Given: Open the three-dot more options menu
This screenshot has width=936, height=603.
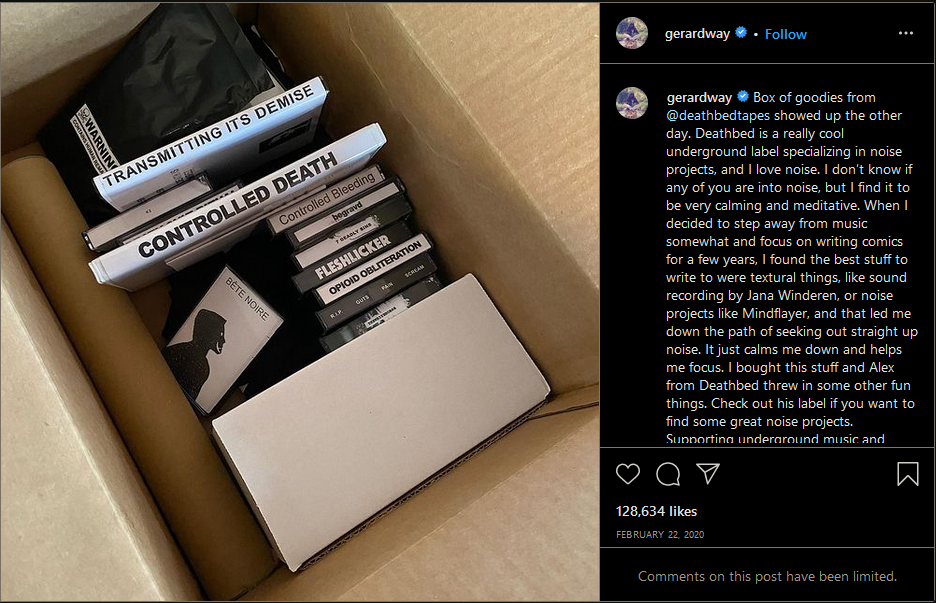Looking at the screenshot, I should pos(906,33).
